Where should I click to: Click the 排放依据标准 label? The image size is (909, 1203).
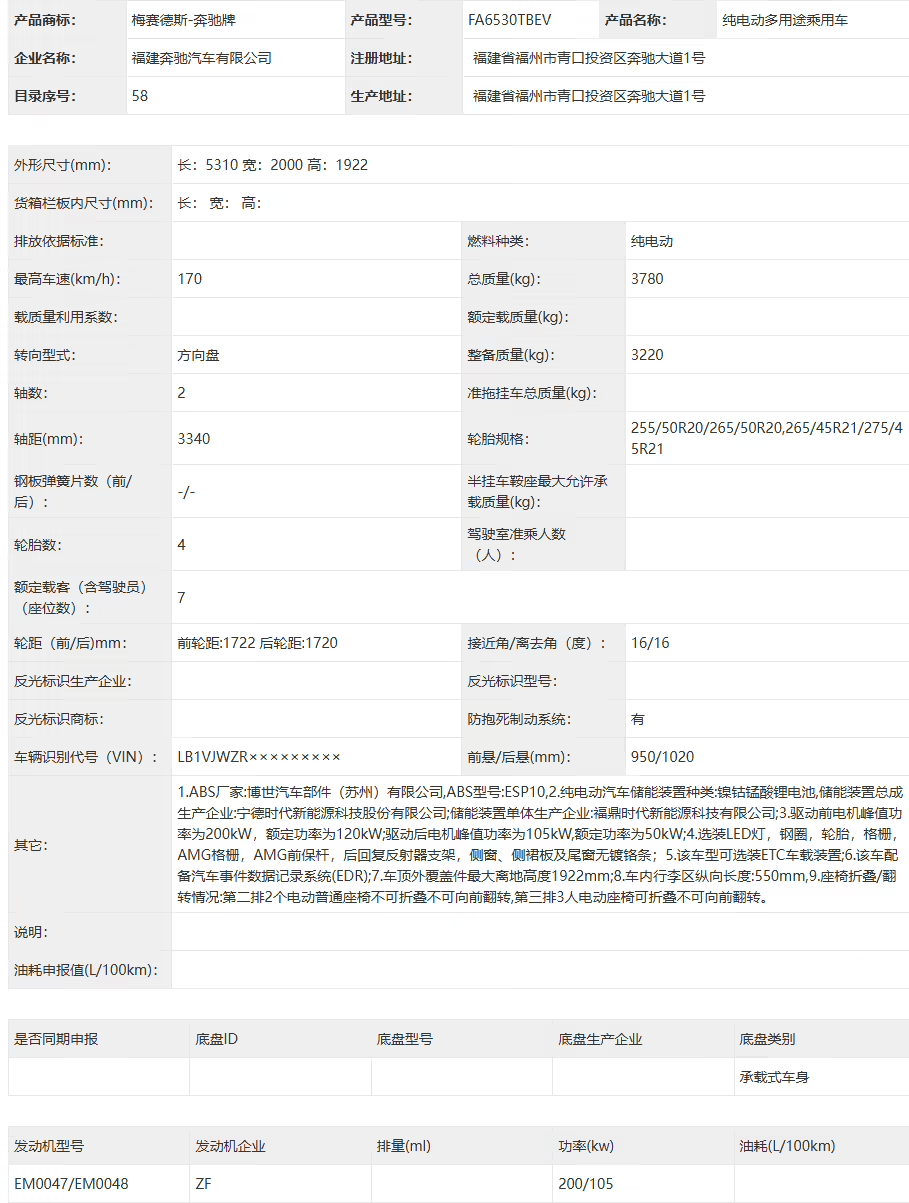pyautogui.click(x=59, y=241)
